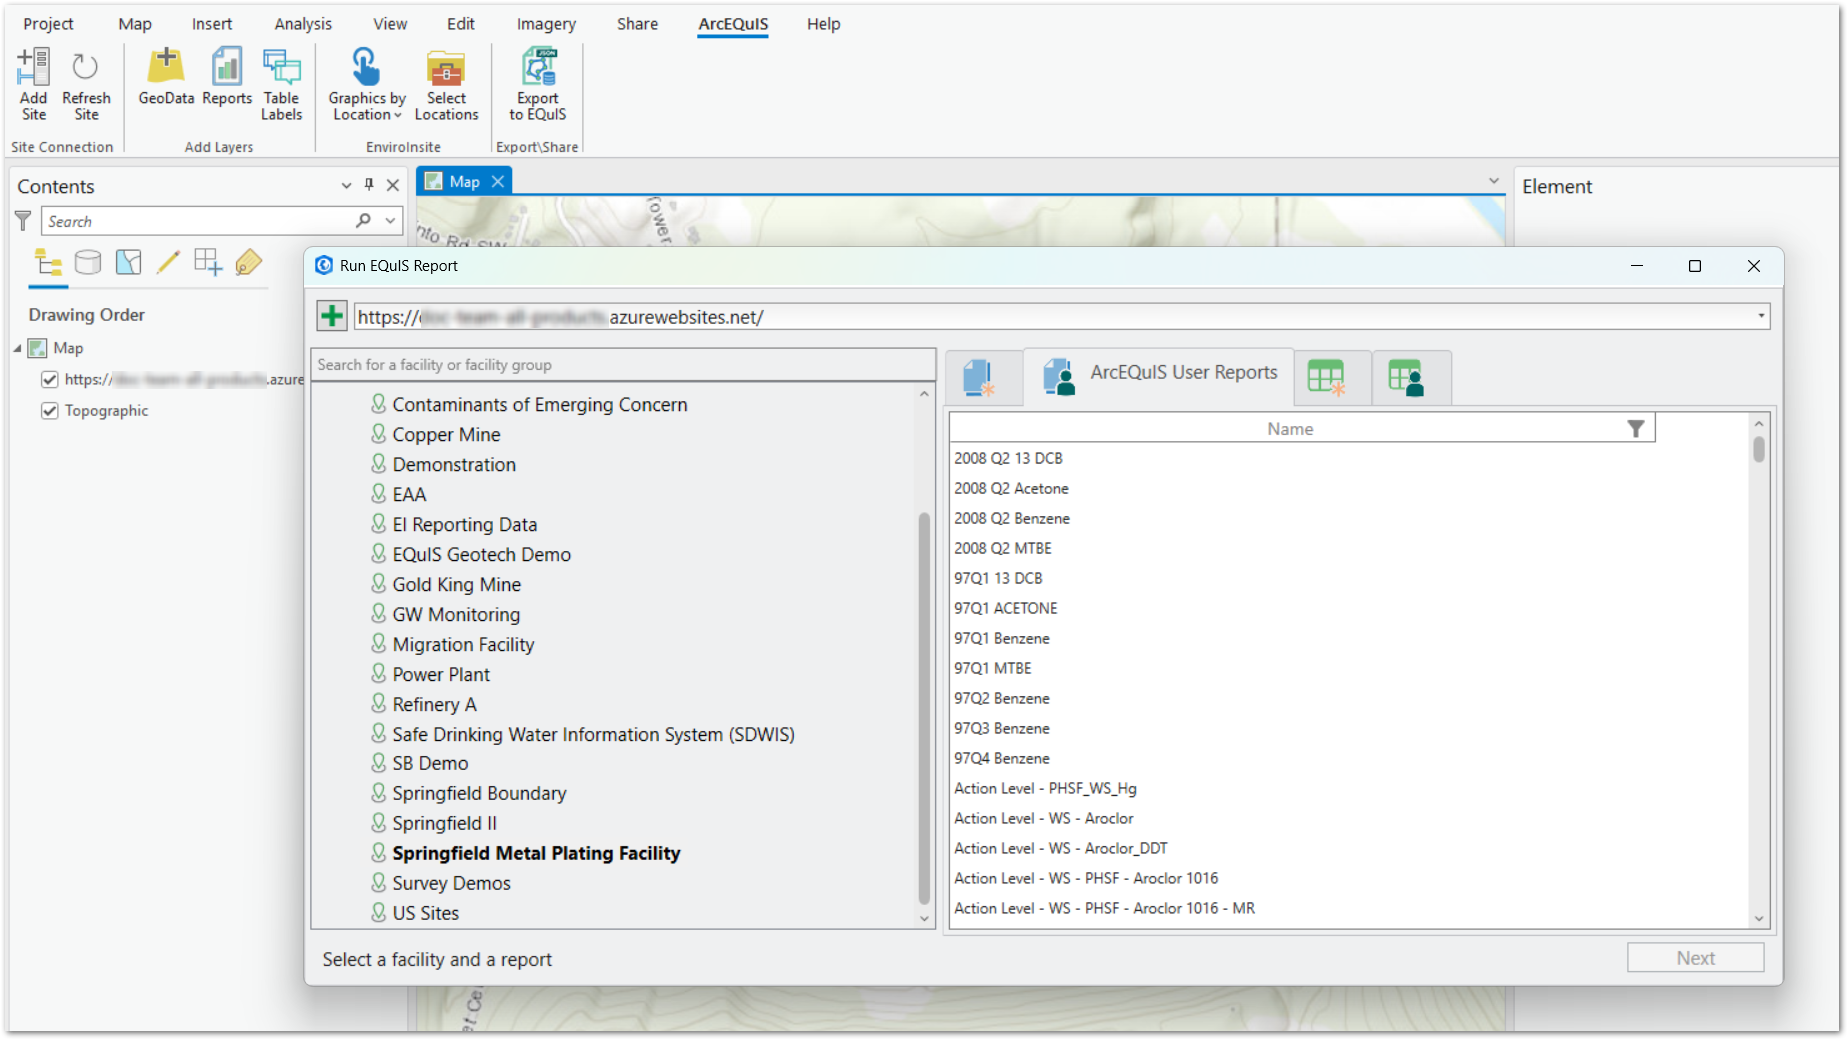Switch to List By Editing view
Viewport: 1848px width, 1040px height.
tap(168, 263)
